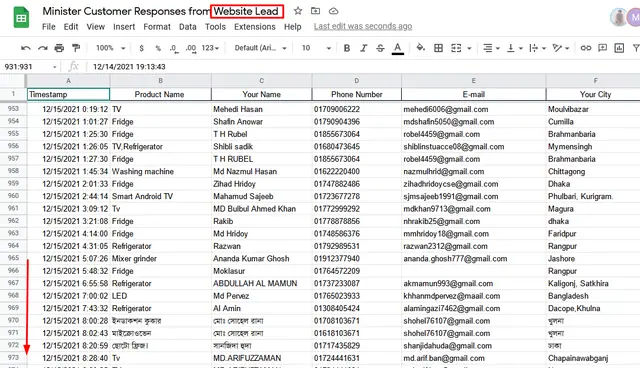Select cell with 'Mixer grinder'
This screenshot has width=640, height=368.
[x=160, y=258]
